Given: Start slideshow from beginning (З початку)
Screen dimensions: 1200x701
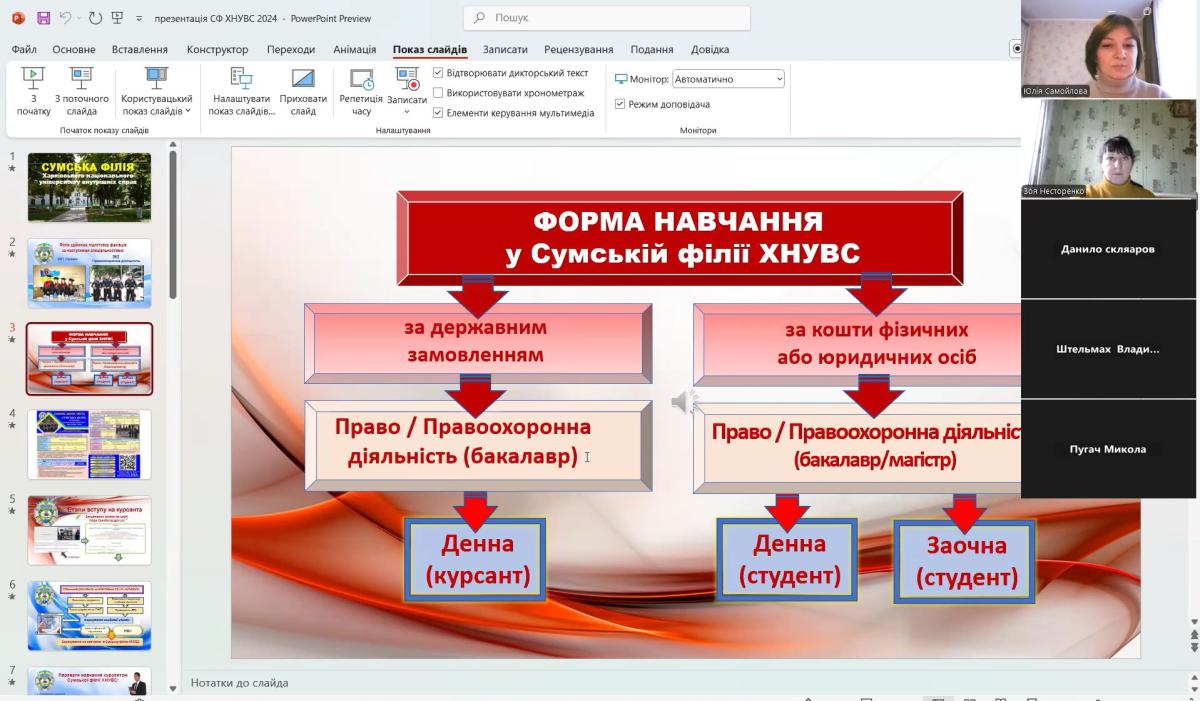Looking at the screenshot, I should click(33, 91).
